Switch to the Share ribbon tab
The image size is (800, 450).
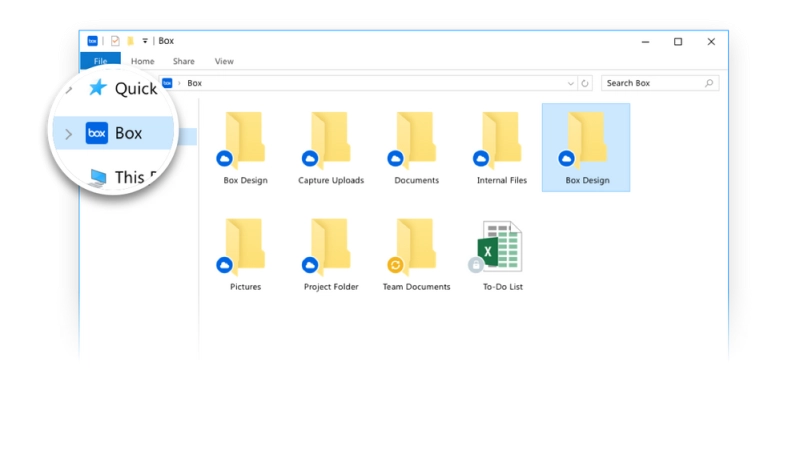[184, 61]
